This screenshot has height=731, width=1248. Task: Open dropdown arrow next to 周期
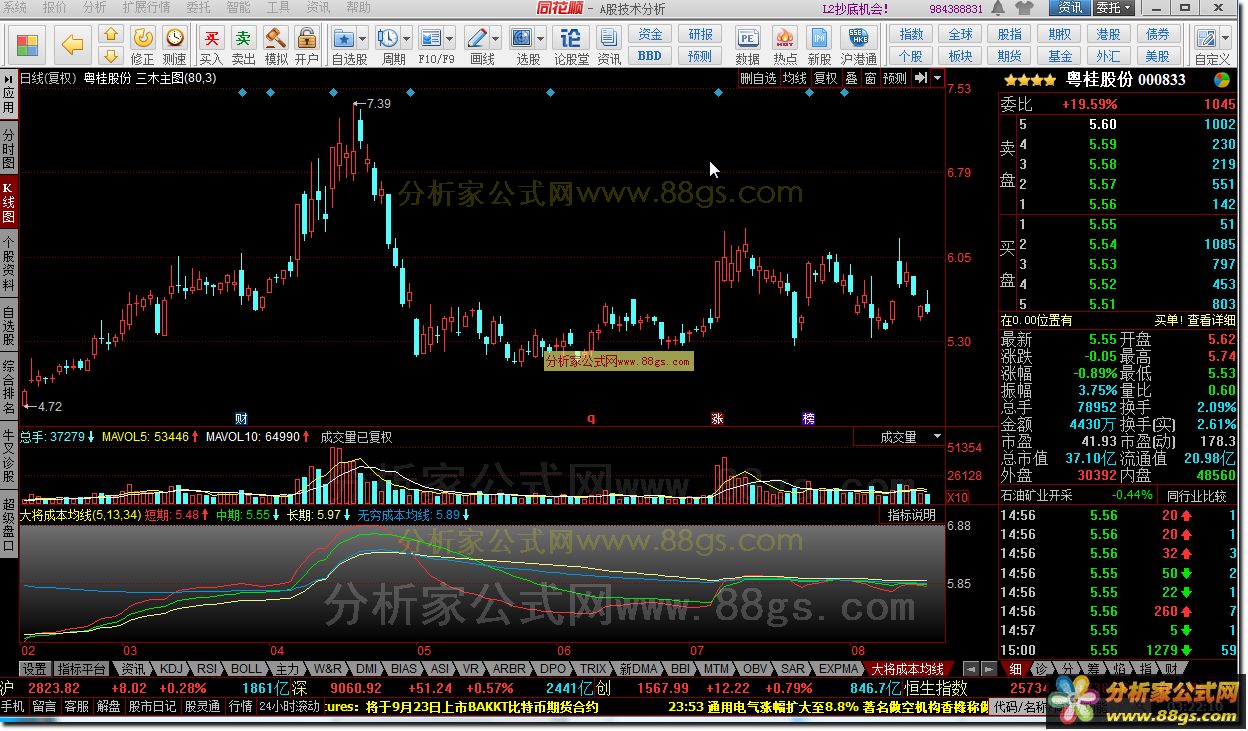tap(405, 40)
